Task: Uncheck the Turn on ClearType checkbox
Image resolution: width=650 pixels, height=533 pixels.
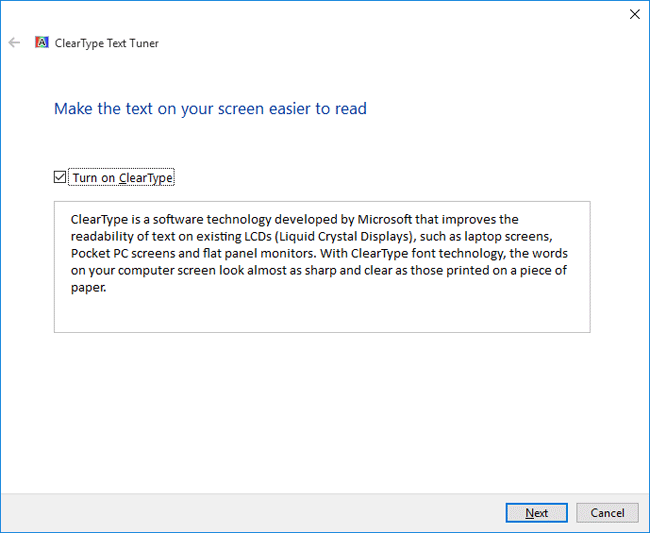Action: 60,178
